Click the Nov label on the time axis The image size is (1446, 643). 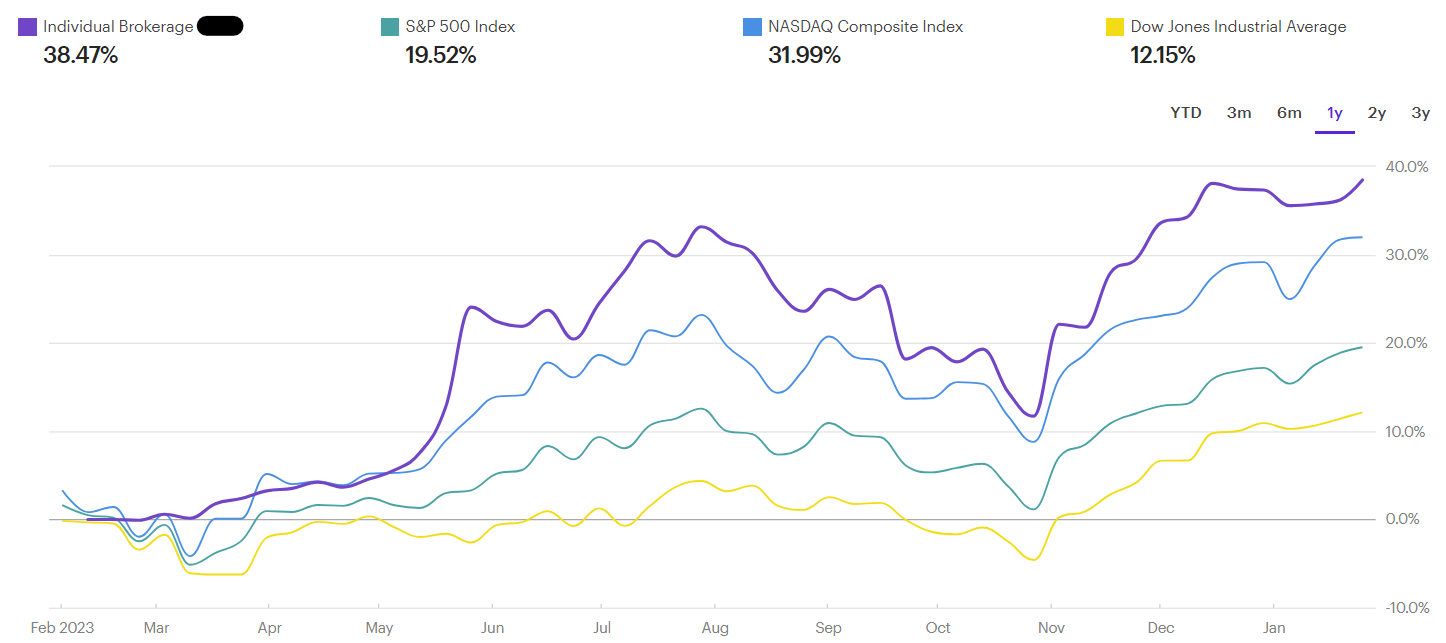1050,629
